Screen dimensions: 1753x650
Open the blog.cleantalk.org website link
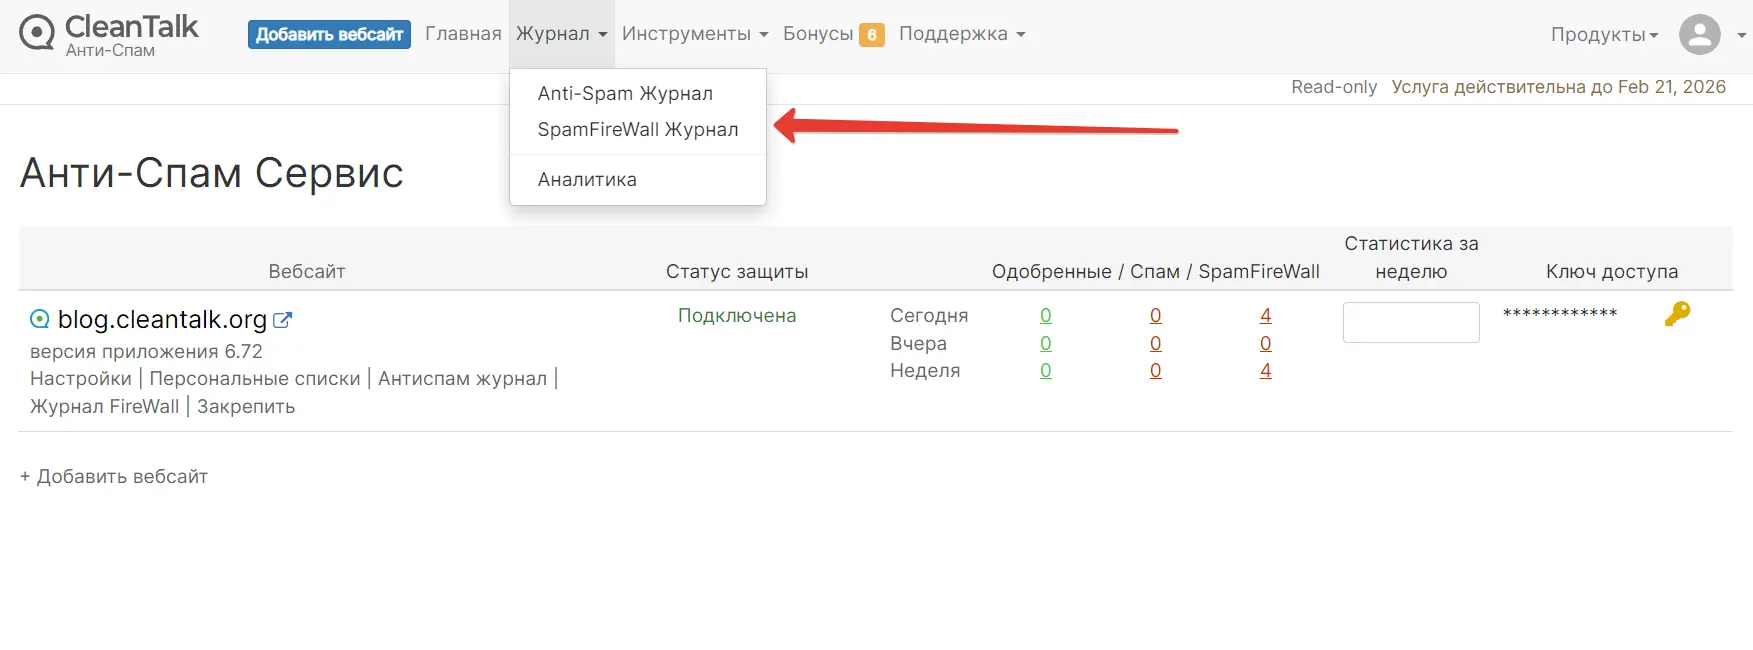[x=162, y=319]
